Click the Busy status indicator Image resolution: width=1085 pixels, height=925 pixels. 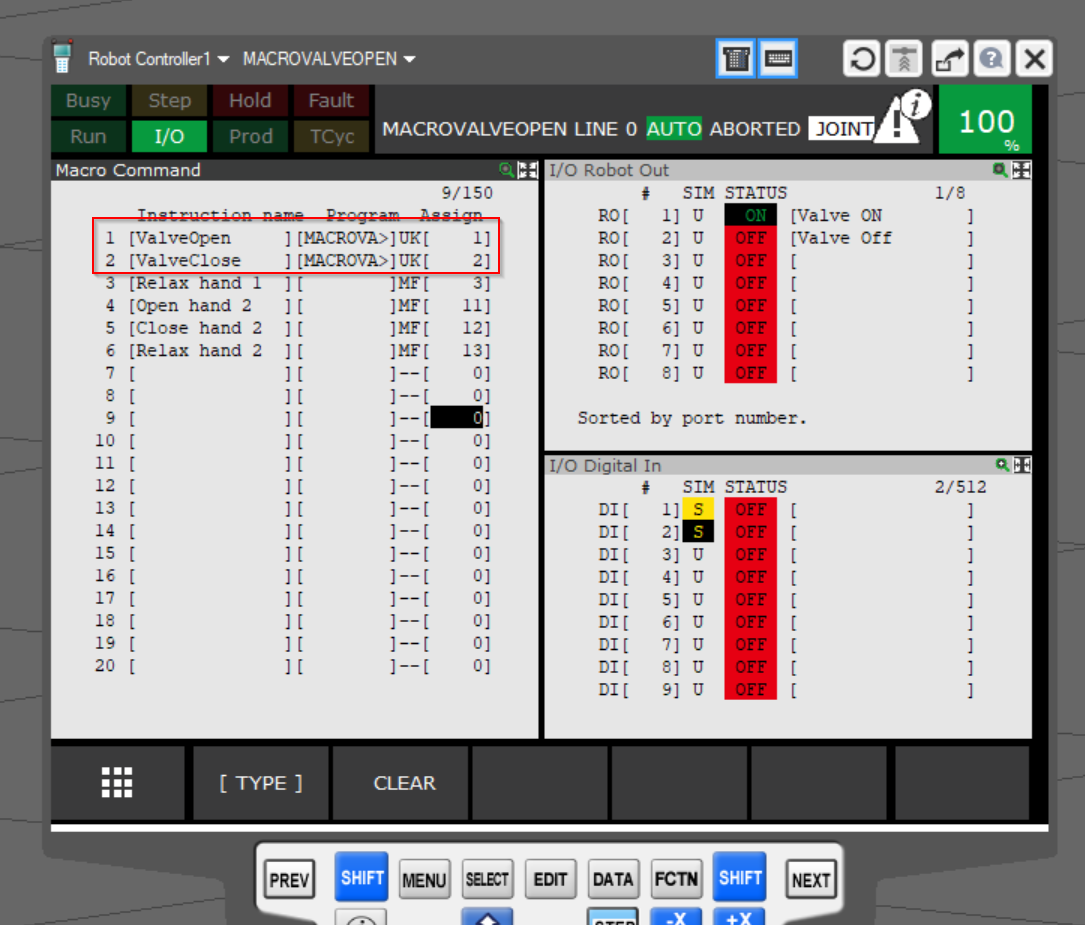tap(89, 100)
